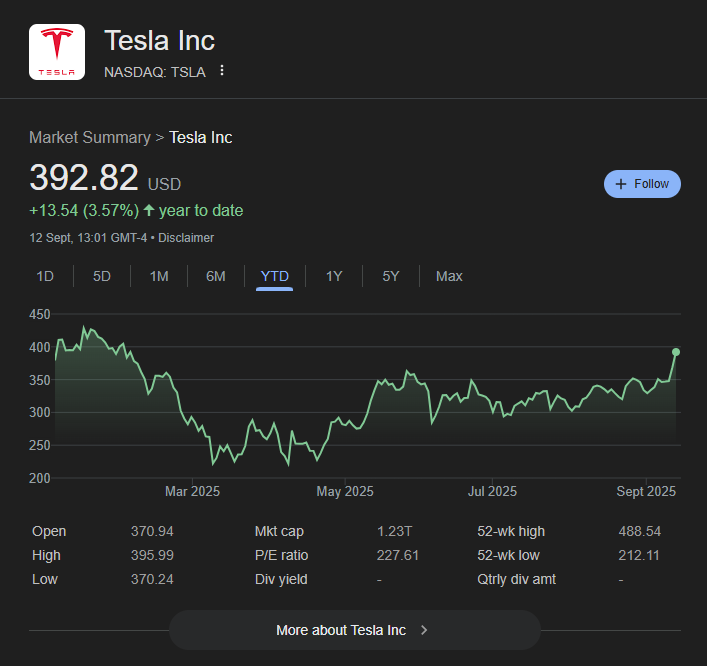Click the chevron beside More about Tesla
This screenshot has height=666, width=707.
pyautogui.click(x=424, y=630)
